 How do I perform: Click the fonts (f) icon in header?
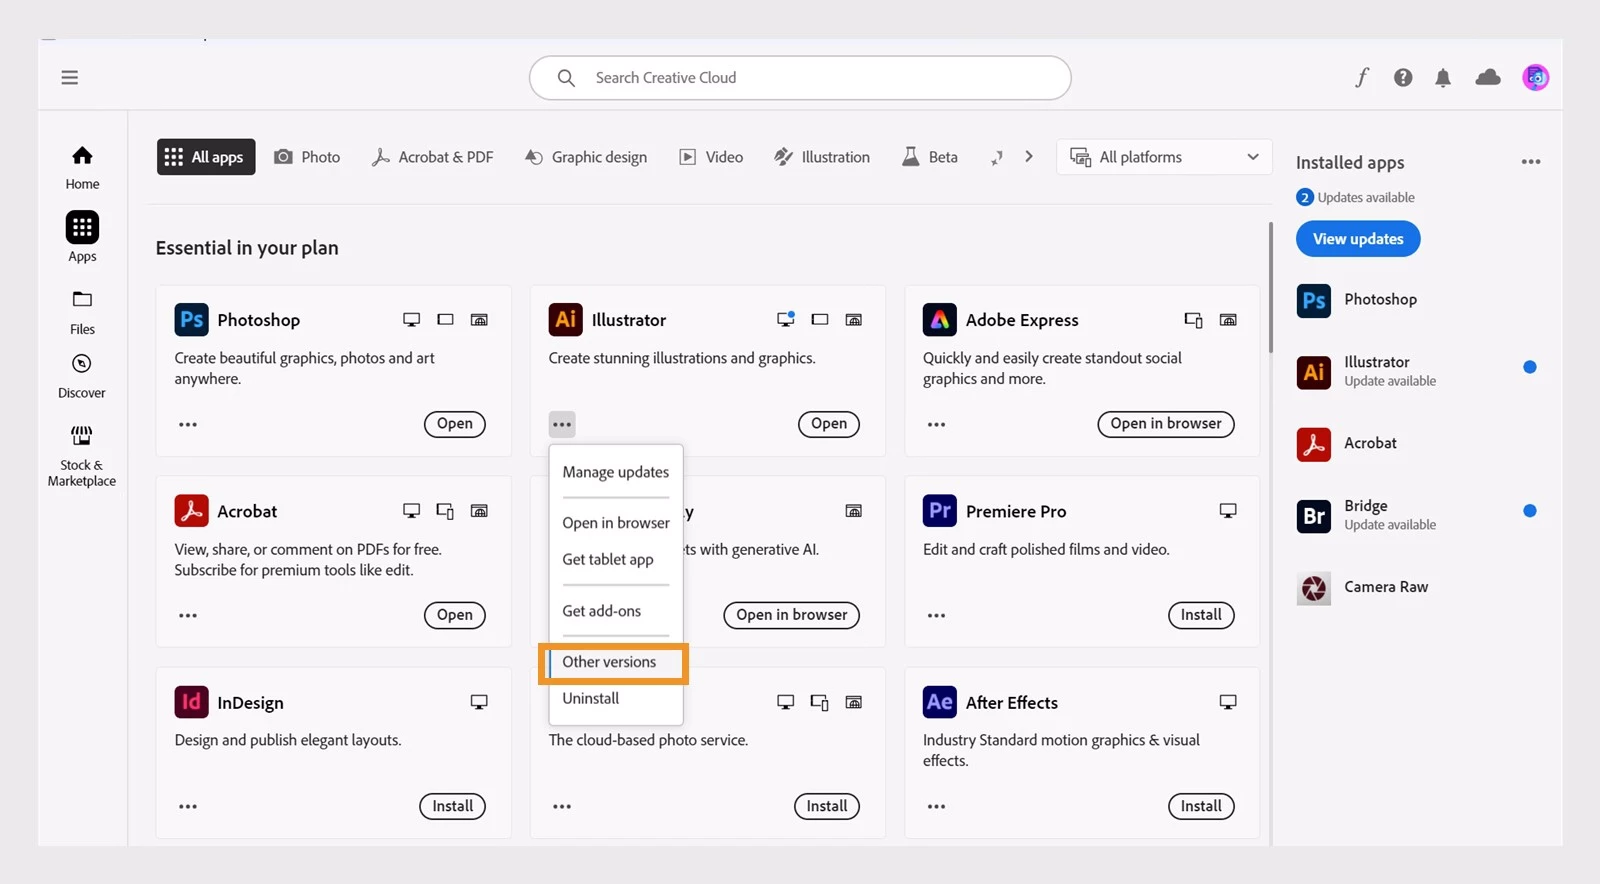[1362, 77]
